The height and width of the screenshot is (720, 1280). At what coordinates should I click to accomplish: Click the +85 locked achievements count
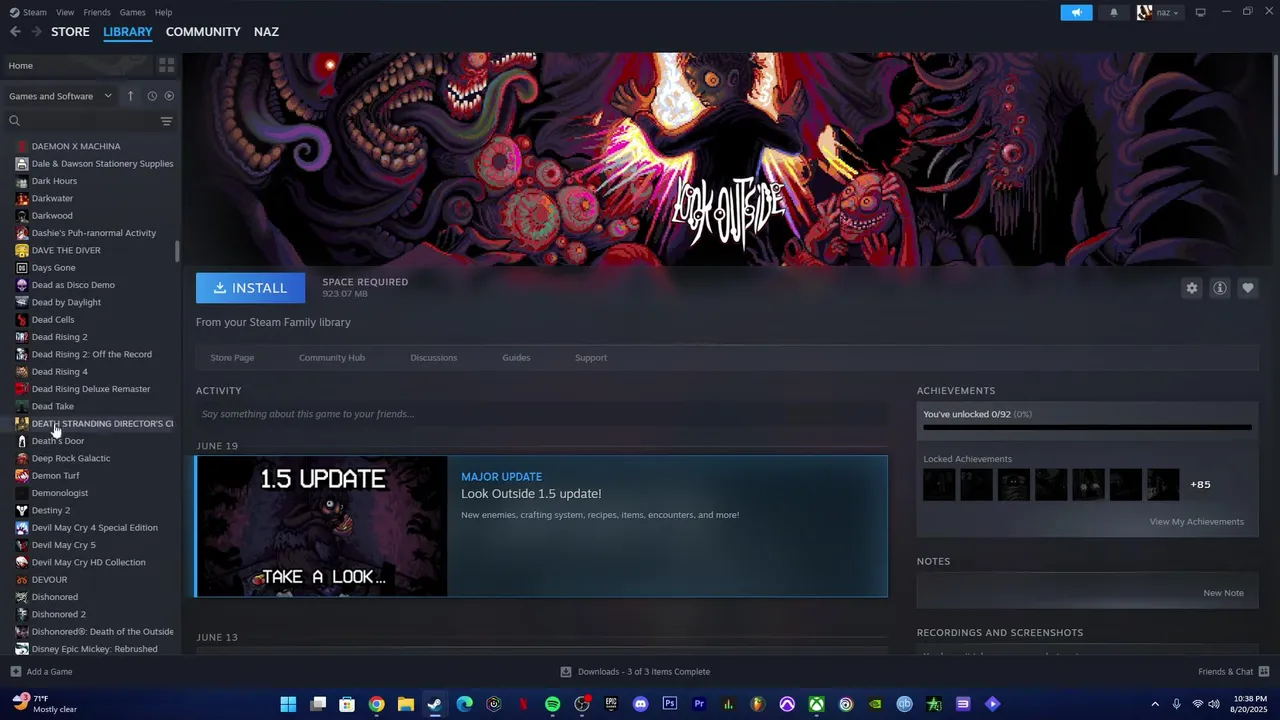click(x=1200, y=485)
